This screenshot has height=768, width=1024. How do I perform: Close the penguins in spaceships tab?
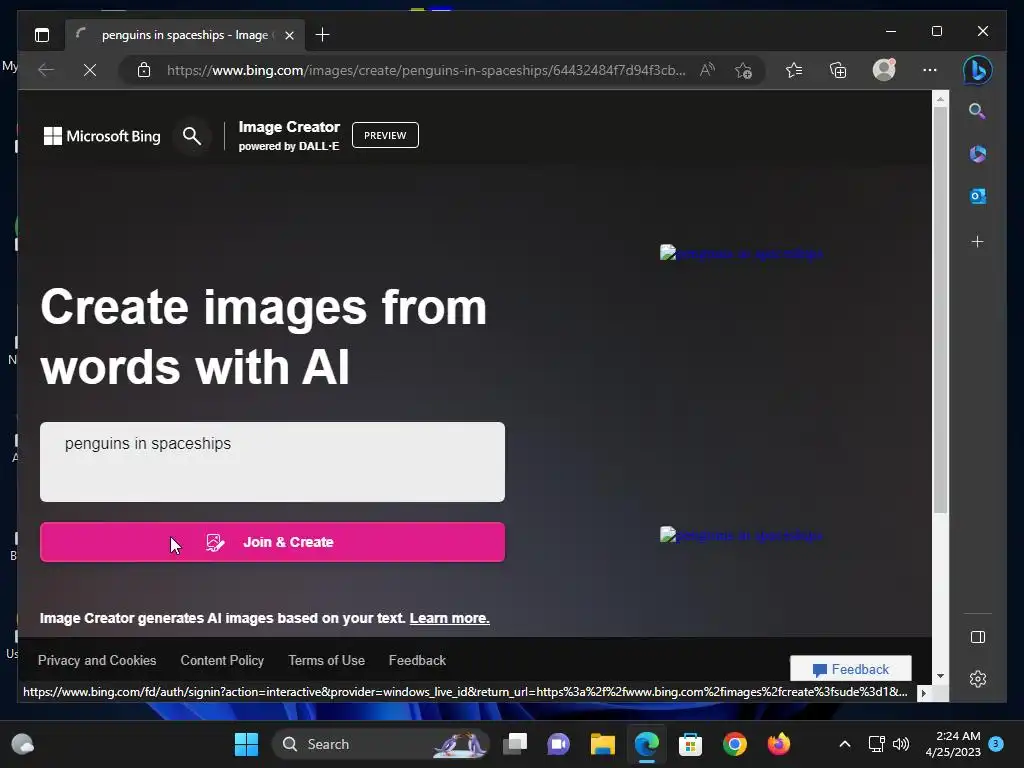289,35
